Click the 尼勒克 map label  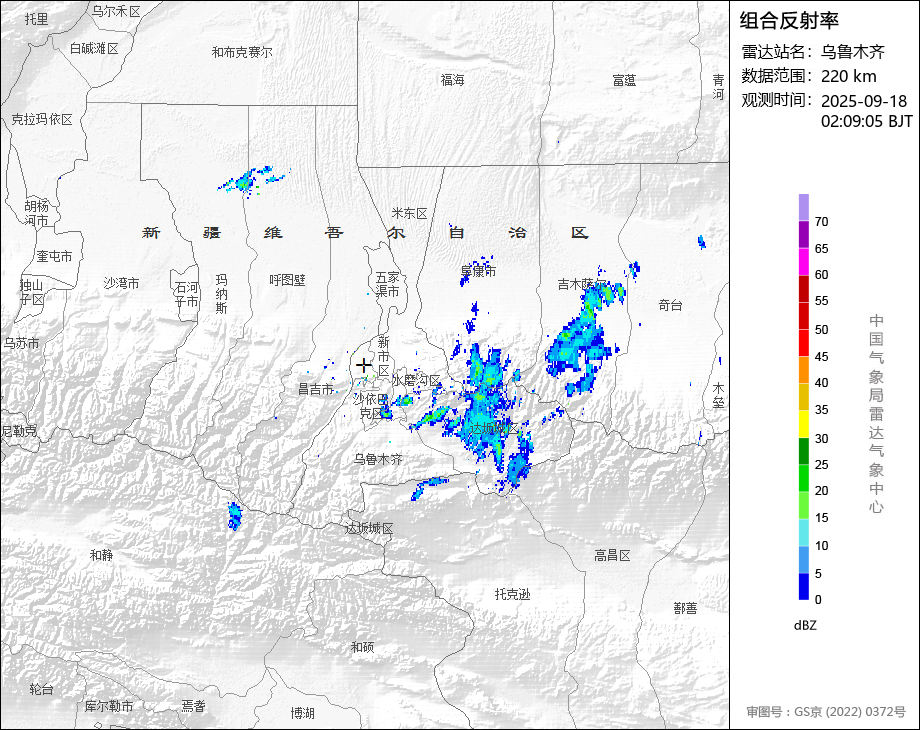pyautogui.click(x=19, y=431)
